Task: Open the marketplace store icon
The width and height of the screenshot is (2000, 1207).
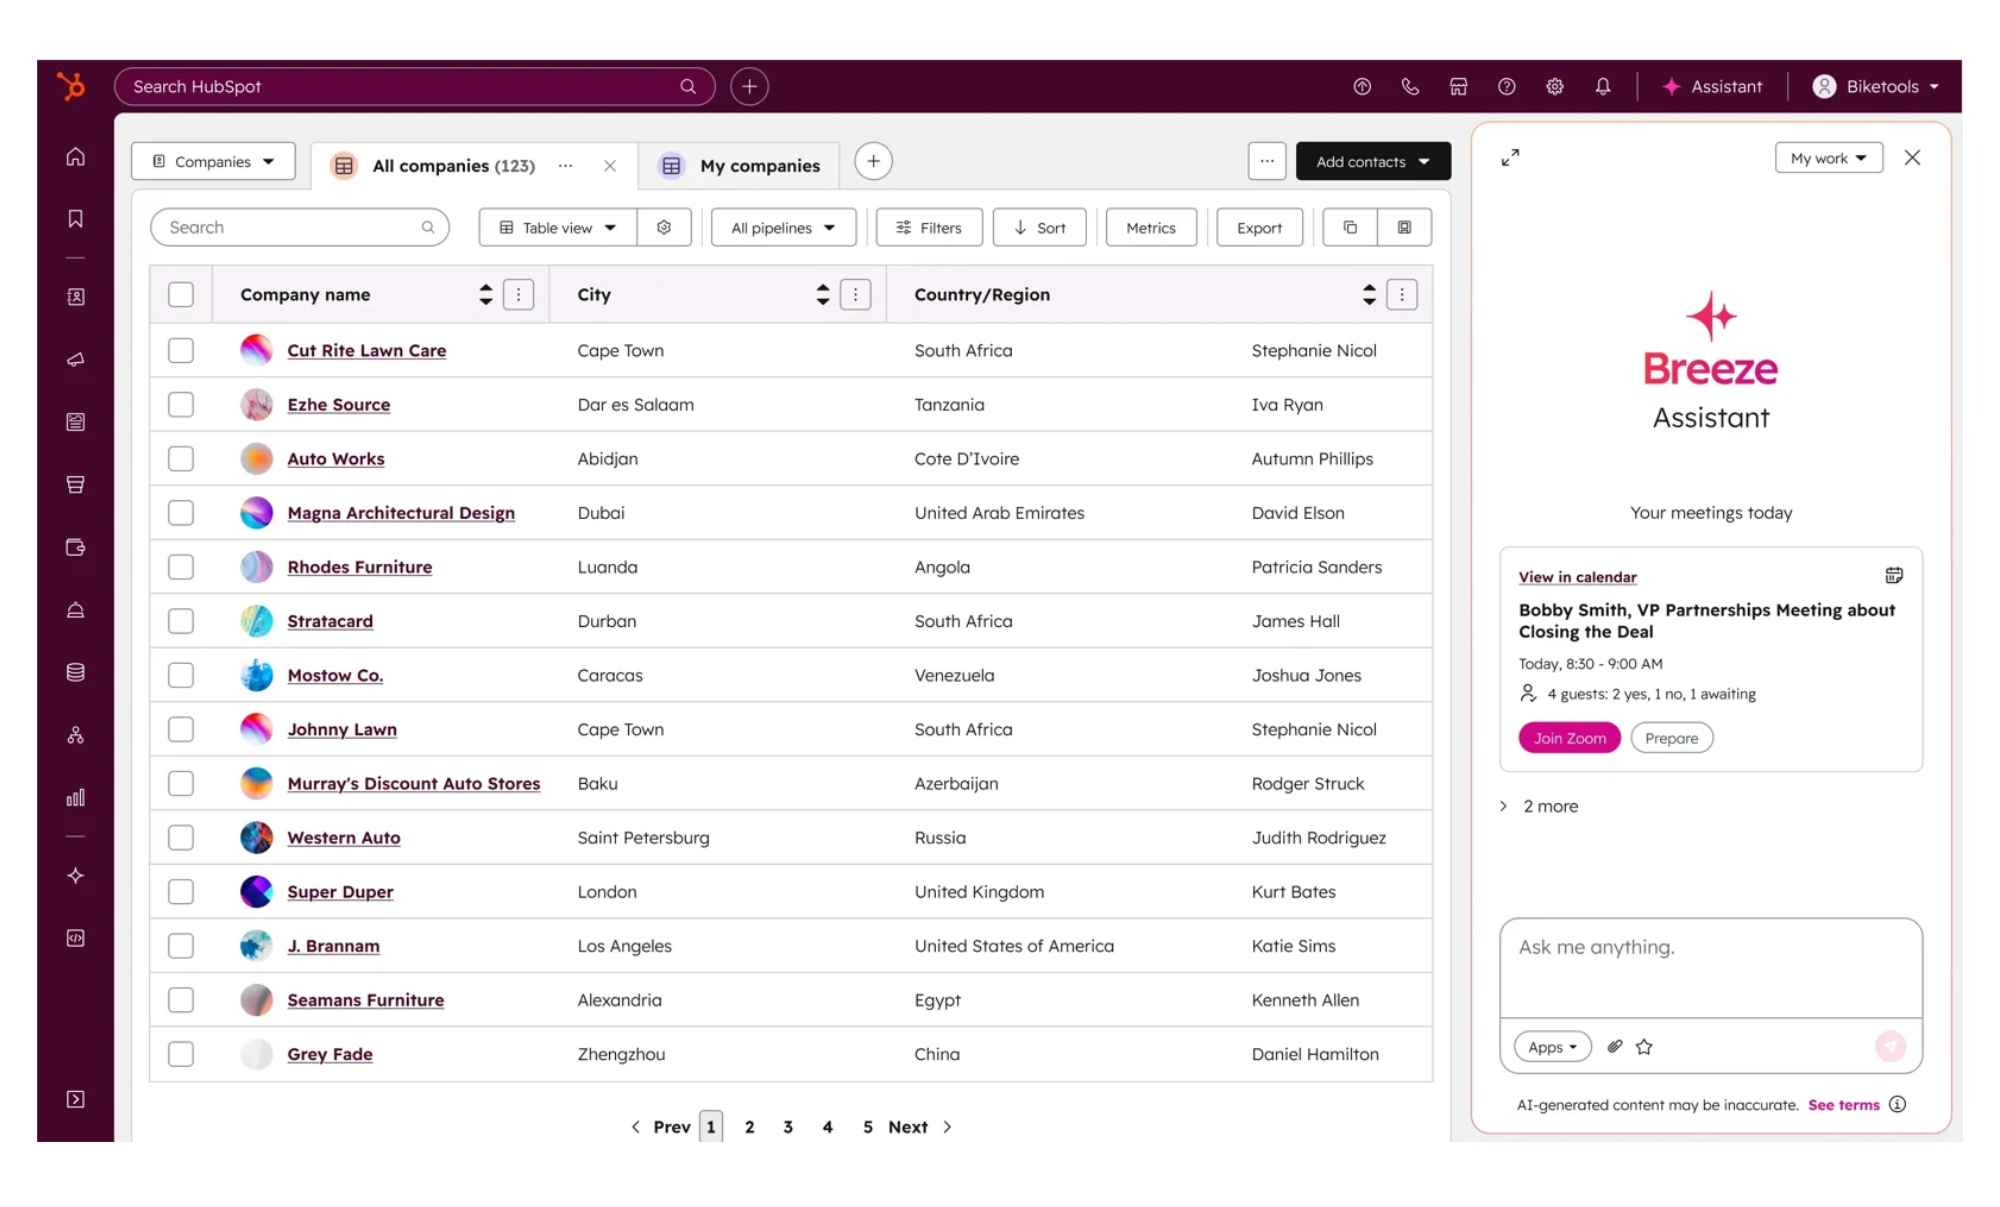Action: click(x=1458, y=87)
